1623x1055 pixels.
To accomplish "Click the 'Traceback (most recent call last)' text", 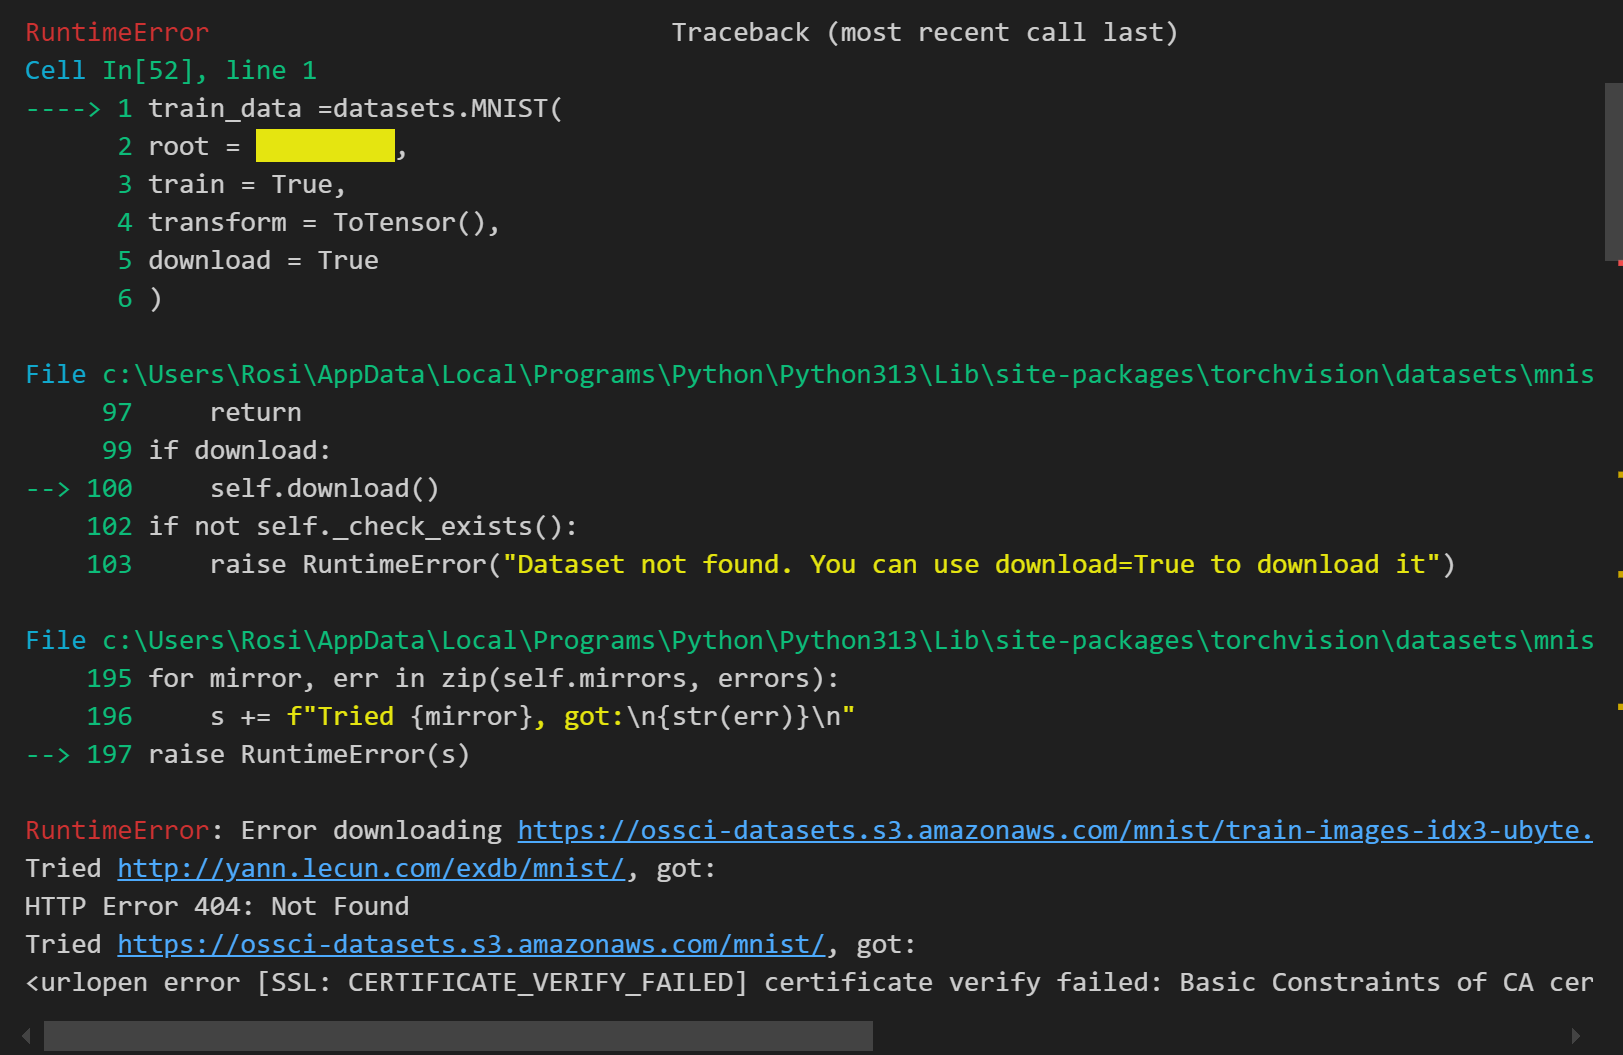I will tap(925, 33).
